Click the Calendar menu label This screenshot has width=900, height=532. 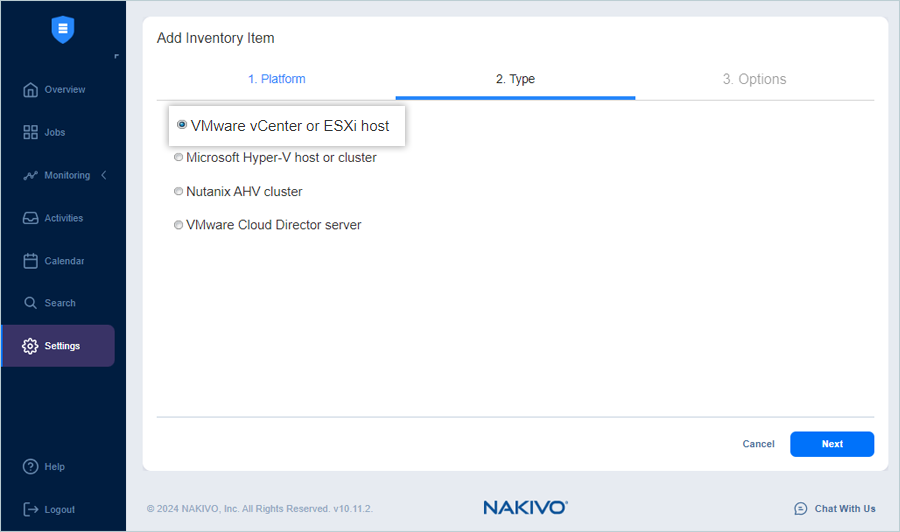pos(64,261)
